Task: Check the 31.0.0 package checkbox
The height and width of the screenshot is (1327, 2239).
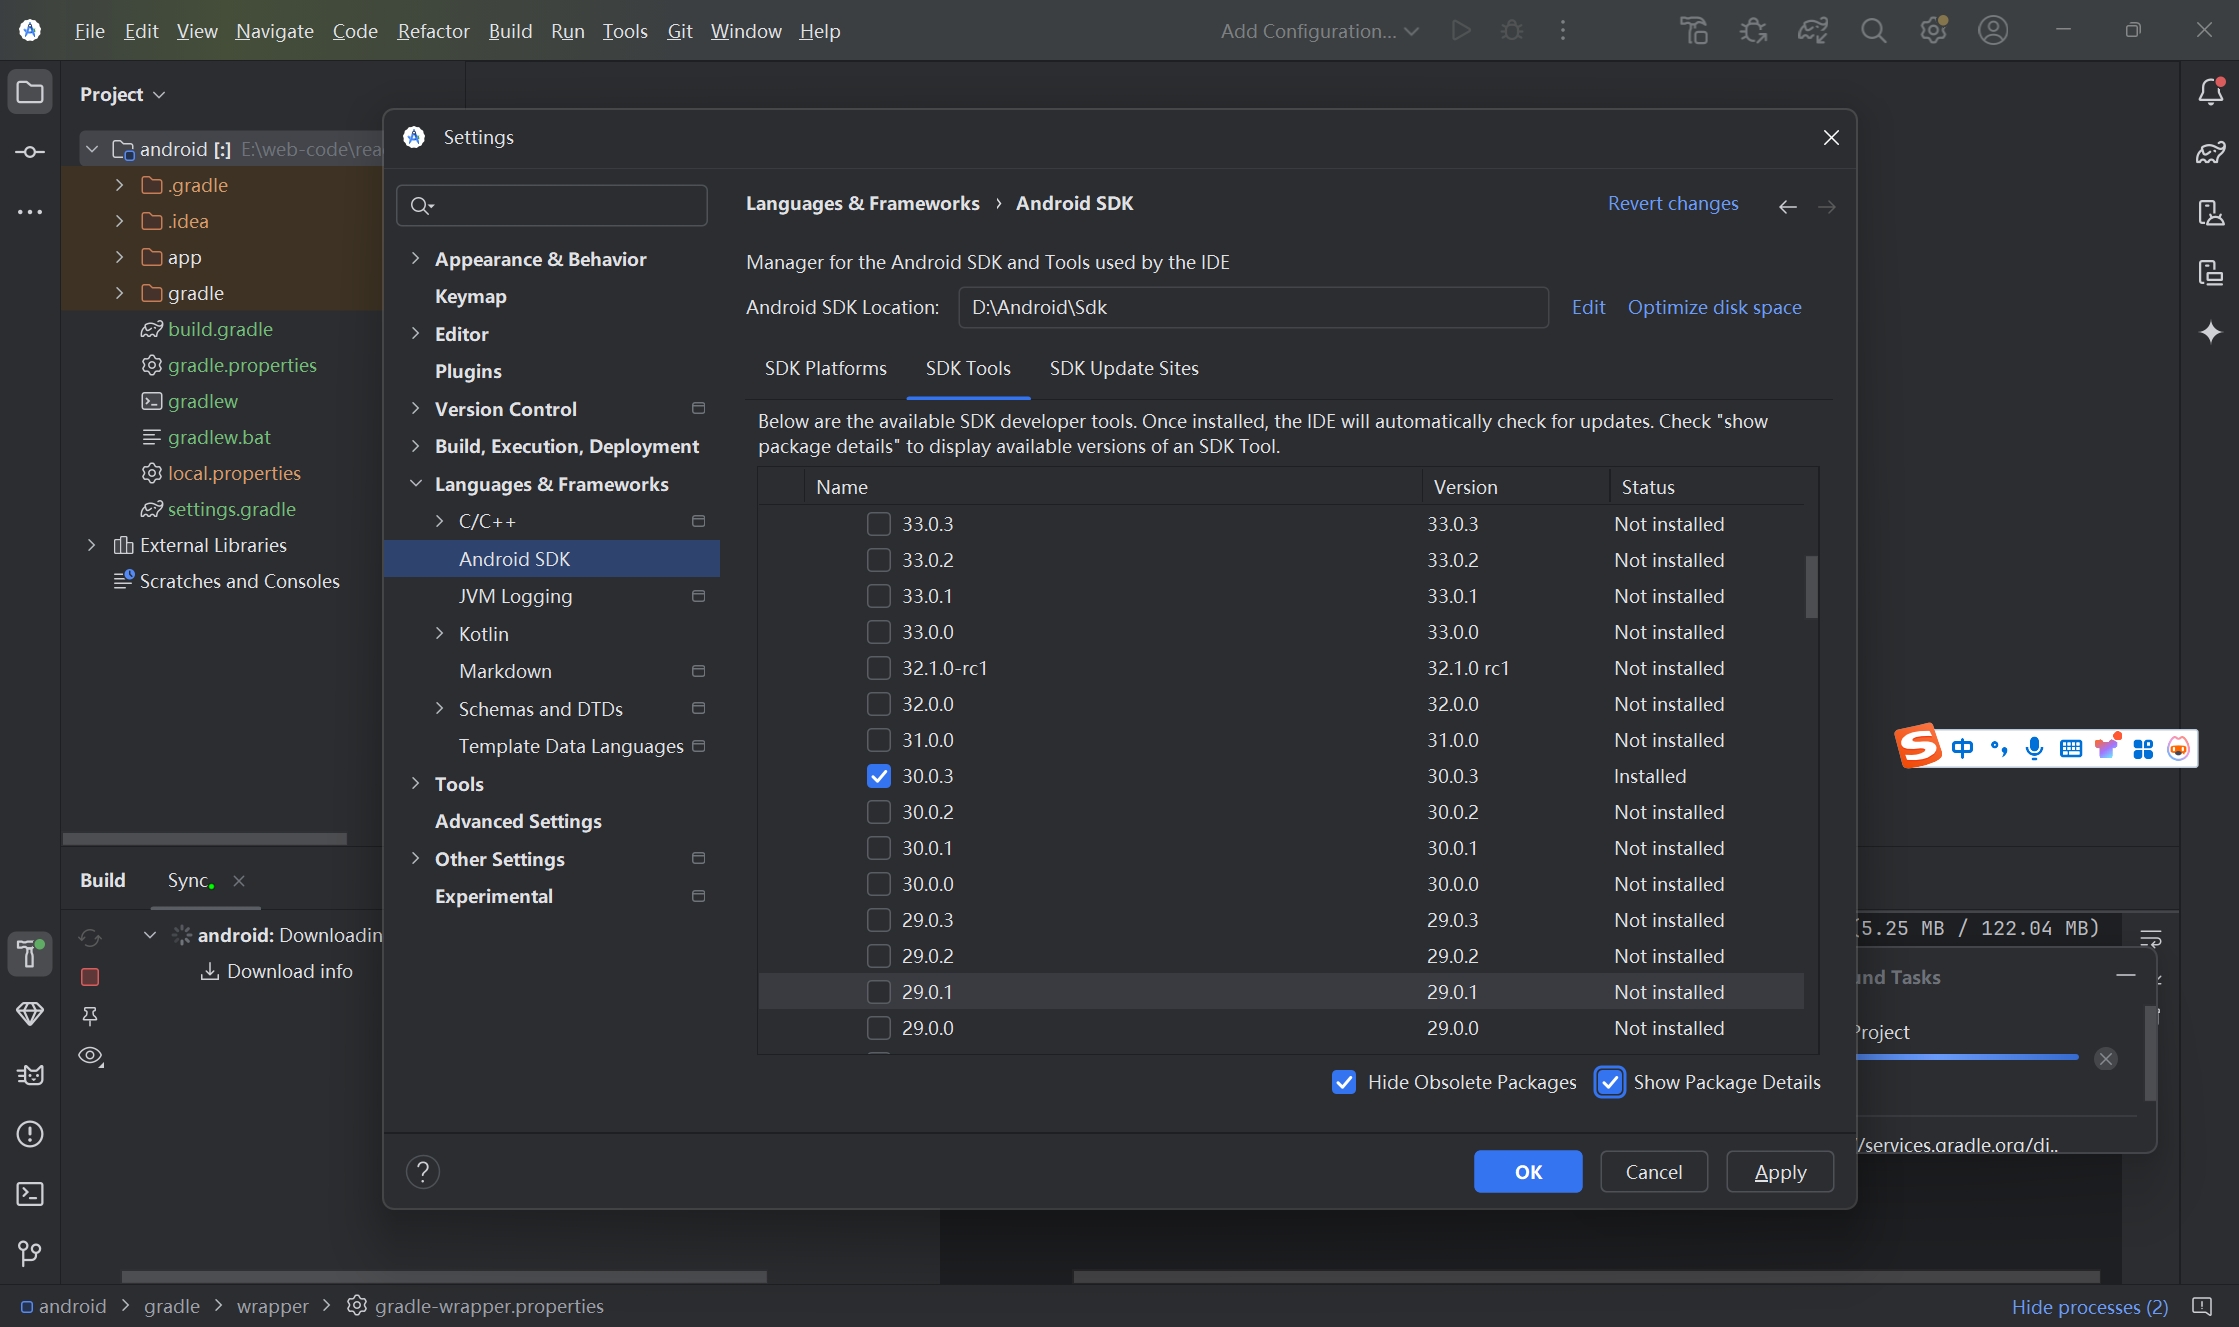Action: 879,740
